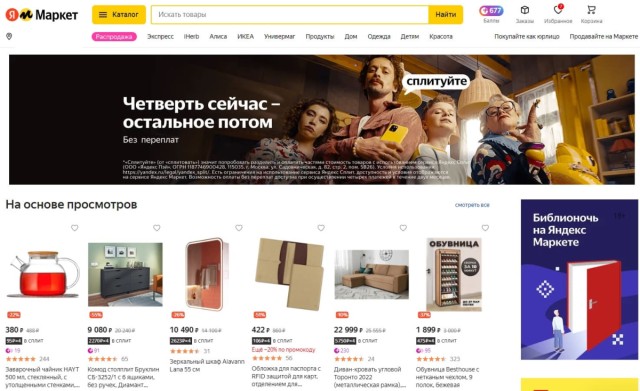Open the Заказы orders icon
The width and height of the screenshot is (640, 391).
tap(525, 14)
